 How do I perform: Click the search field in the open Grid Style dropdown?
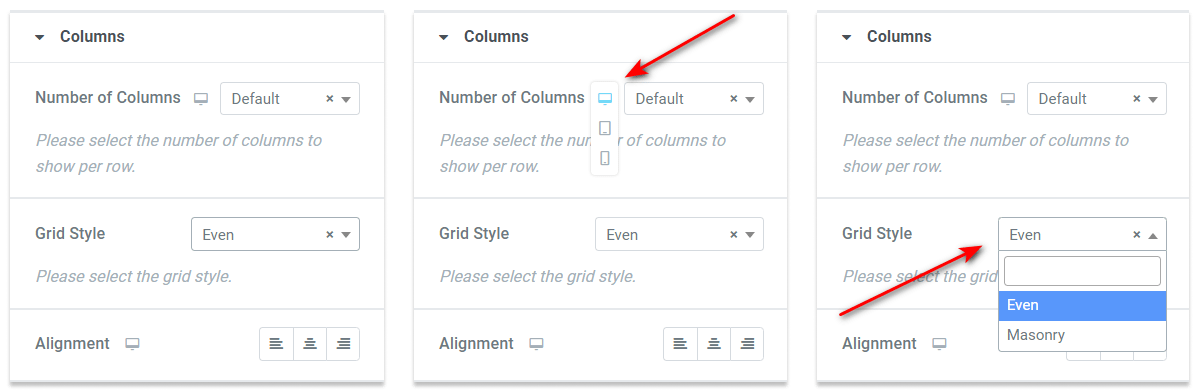1082,271
